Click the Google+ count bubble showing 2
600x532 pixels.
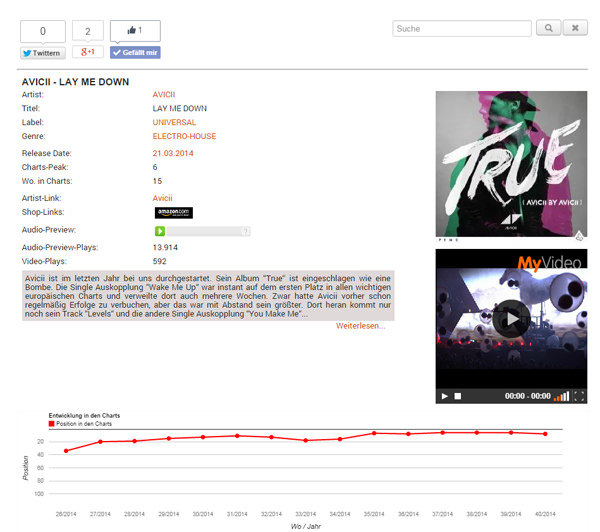pos(88,31)
